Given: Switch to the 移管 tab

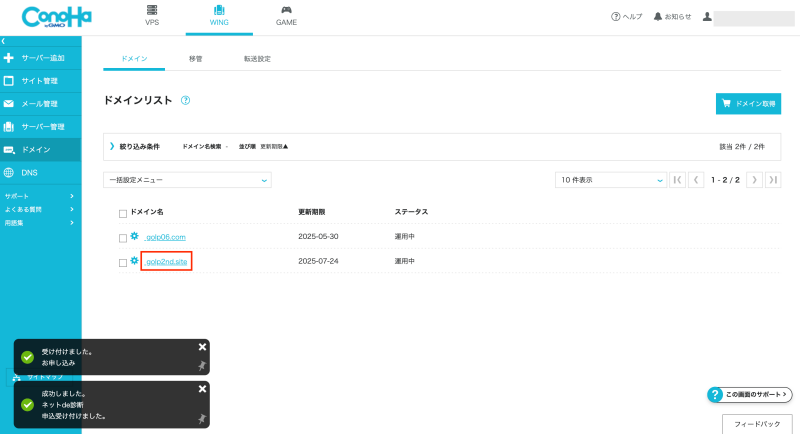Looking at the screenshot, I should [x=196, y=59].
